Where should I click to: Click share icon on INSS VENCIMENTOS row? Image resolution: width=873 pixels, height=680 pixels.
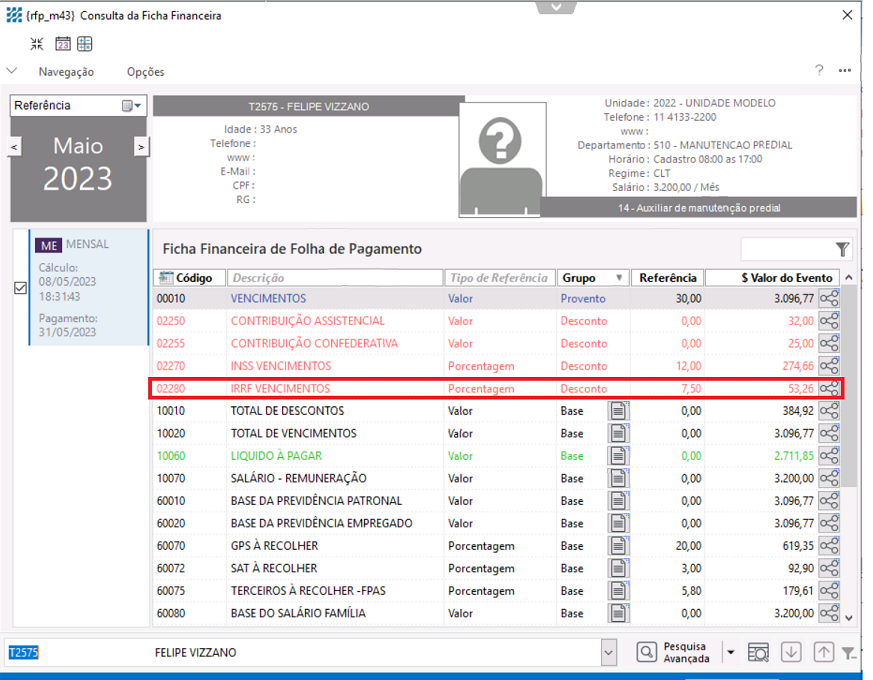tap(829, 366)
